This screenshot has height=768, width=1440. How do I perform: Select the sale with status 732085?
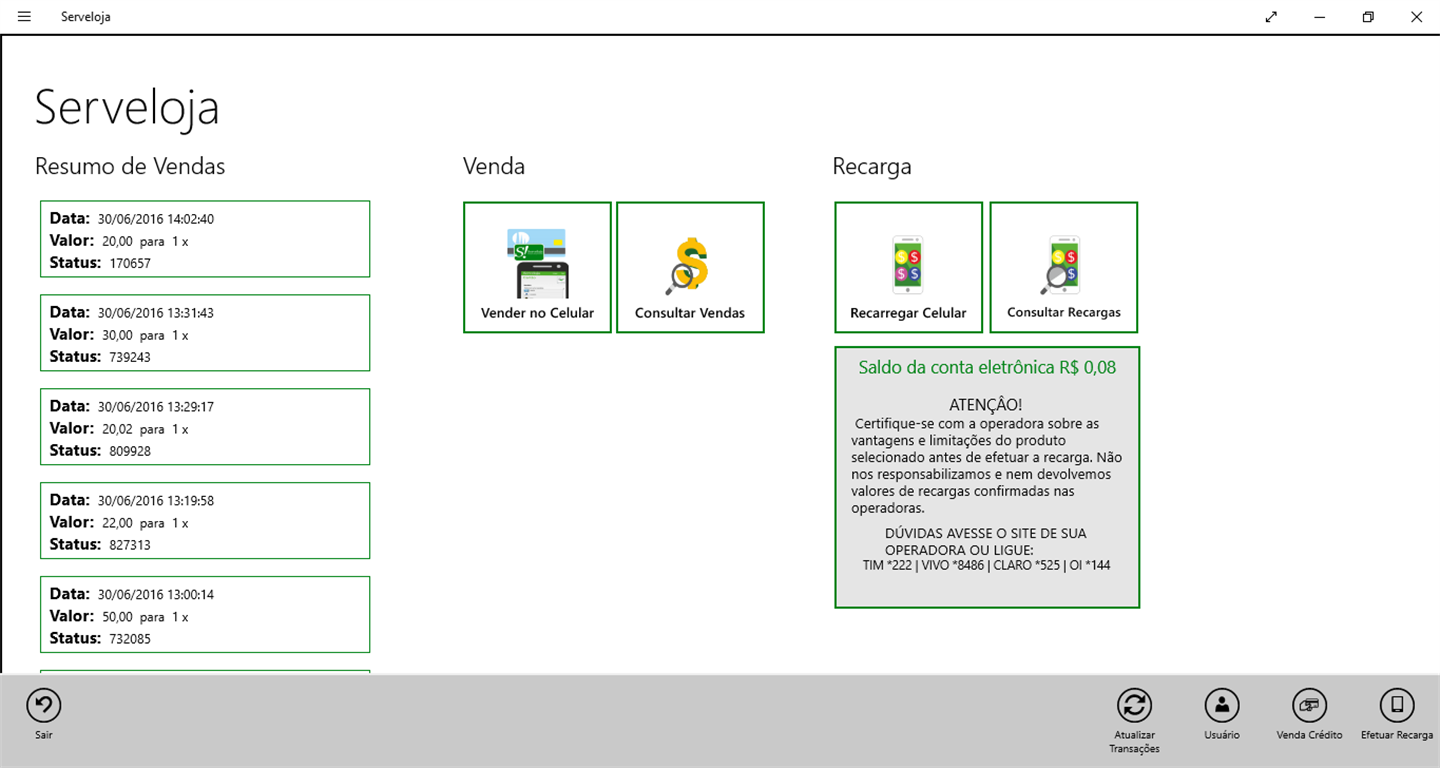point(205,615)
